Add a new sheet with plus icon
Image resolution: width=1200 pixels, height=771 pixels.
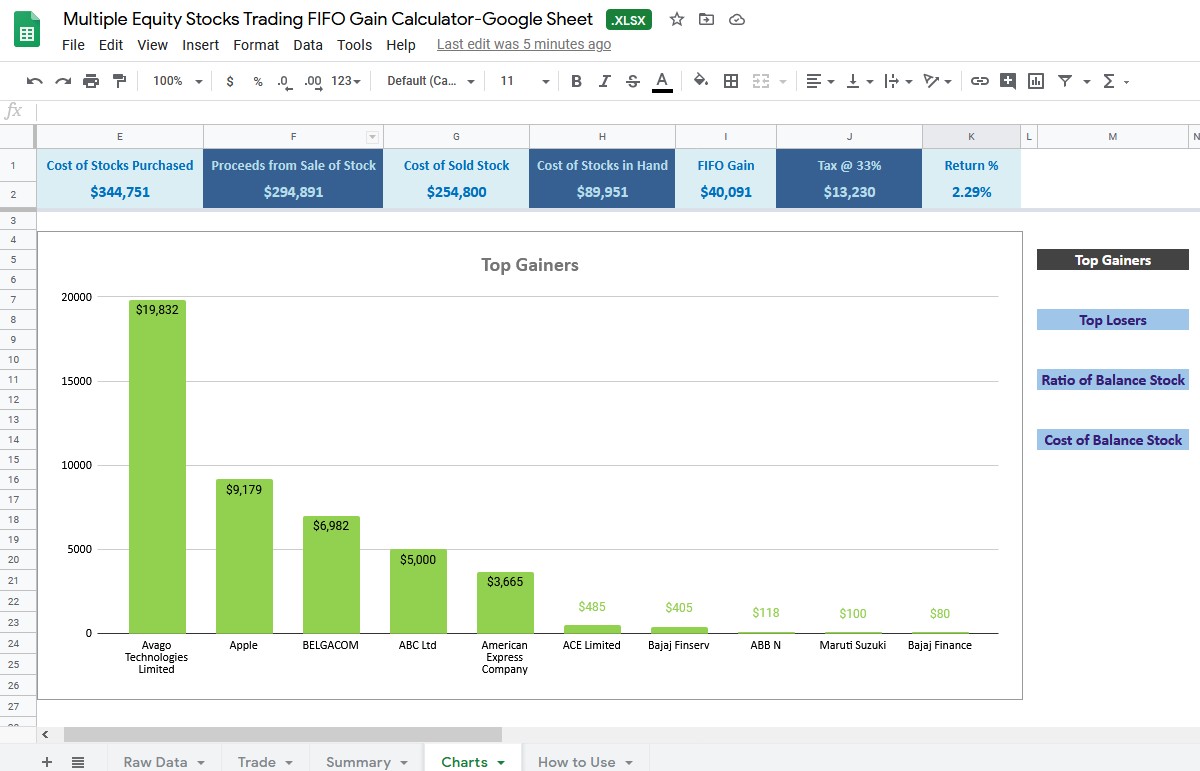(x=47, y=762)
